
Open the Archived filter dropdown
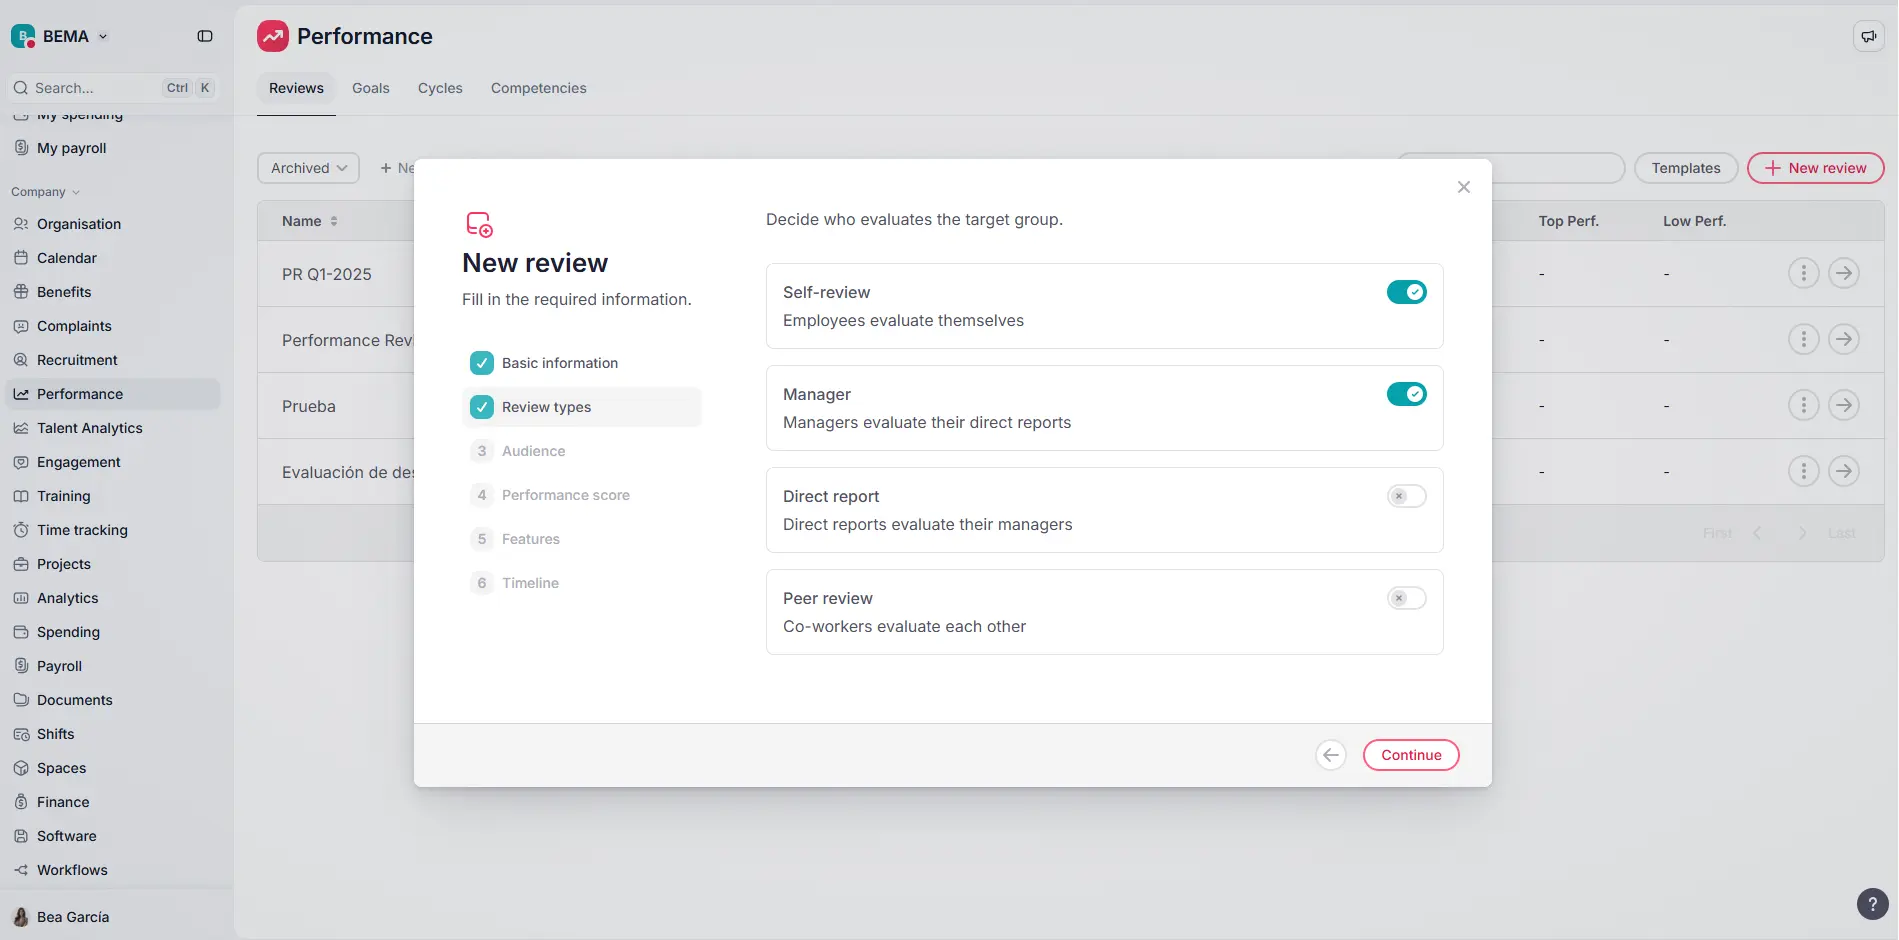307,167
